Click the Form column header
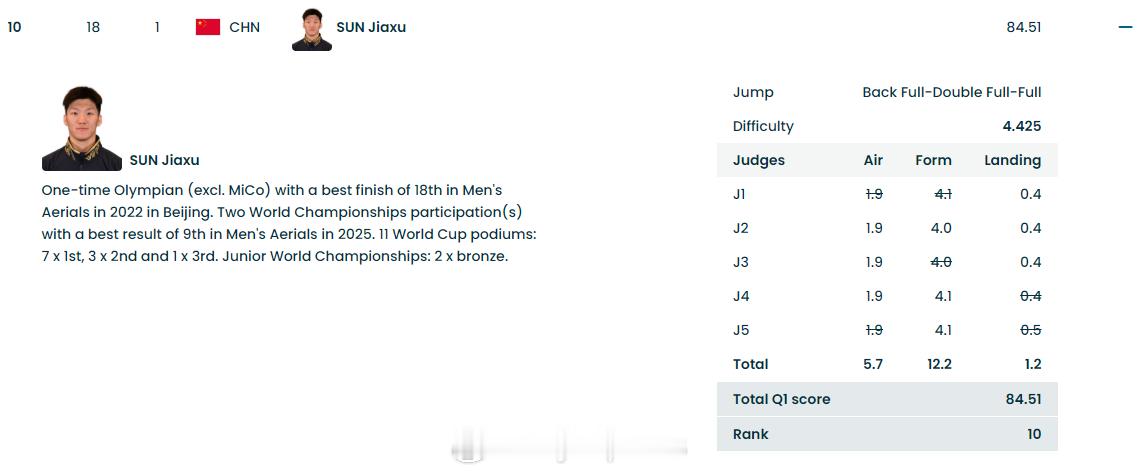This screenshot has height=475, width=1141. [934, 160]
